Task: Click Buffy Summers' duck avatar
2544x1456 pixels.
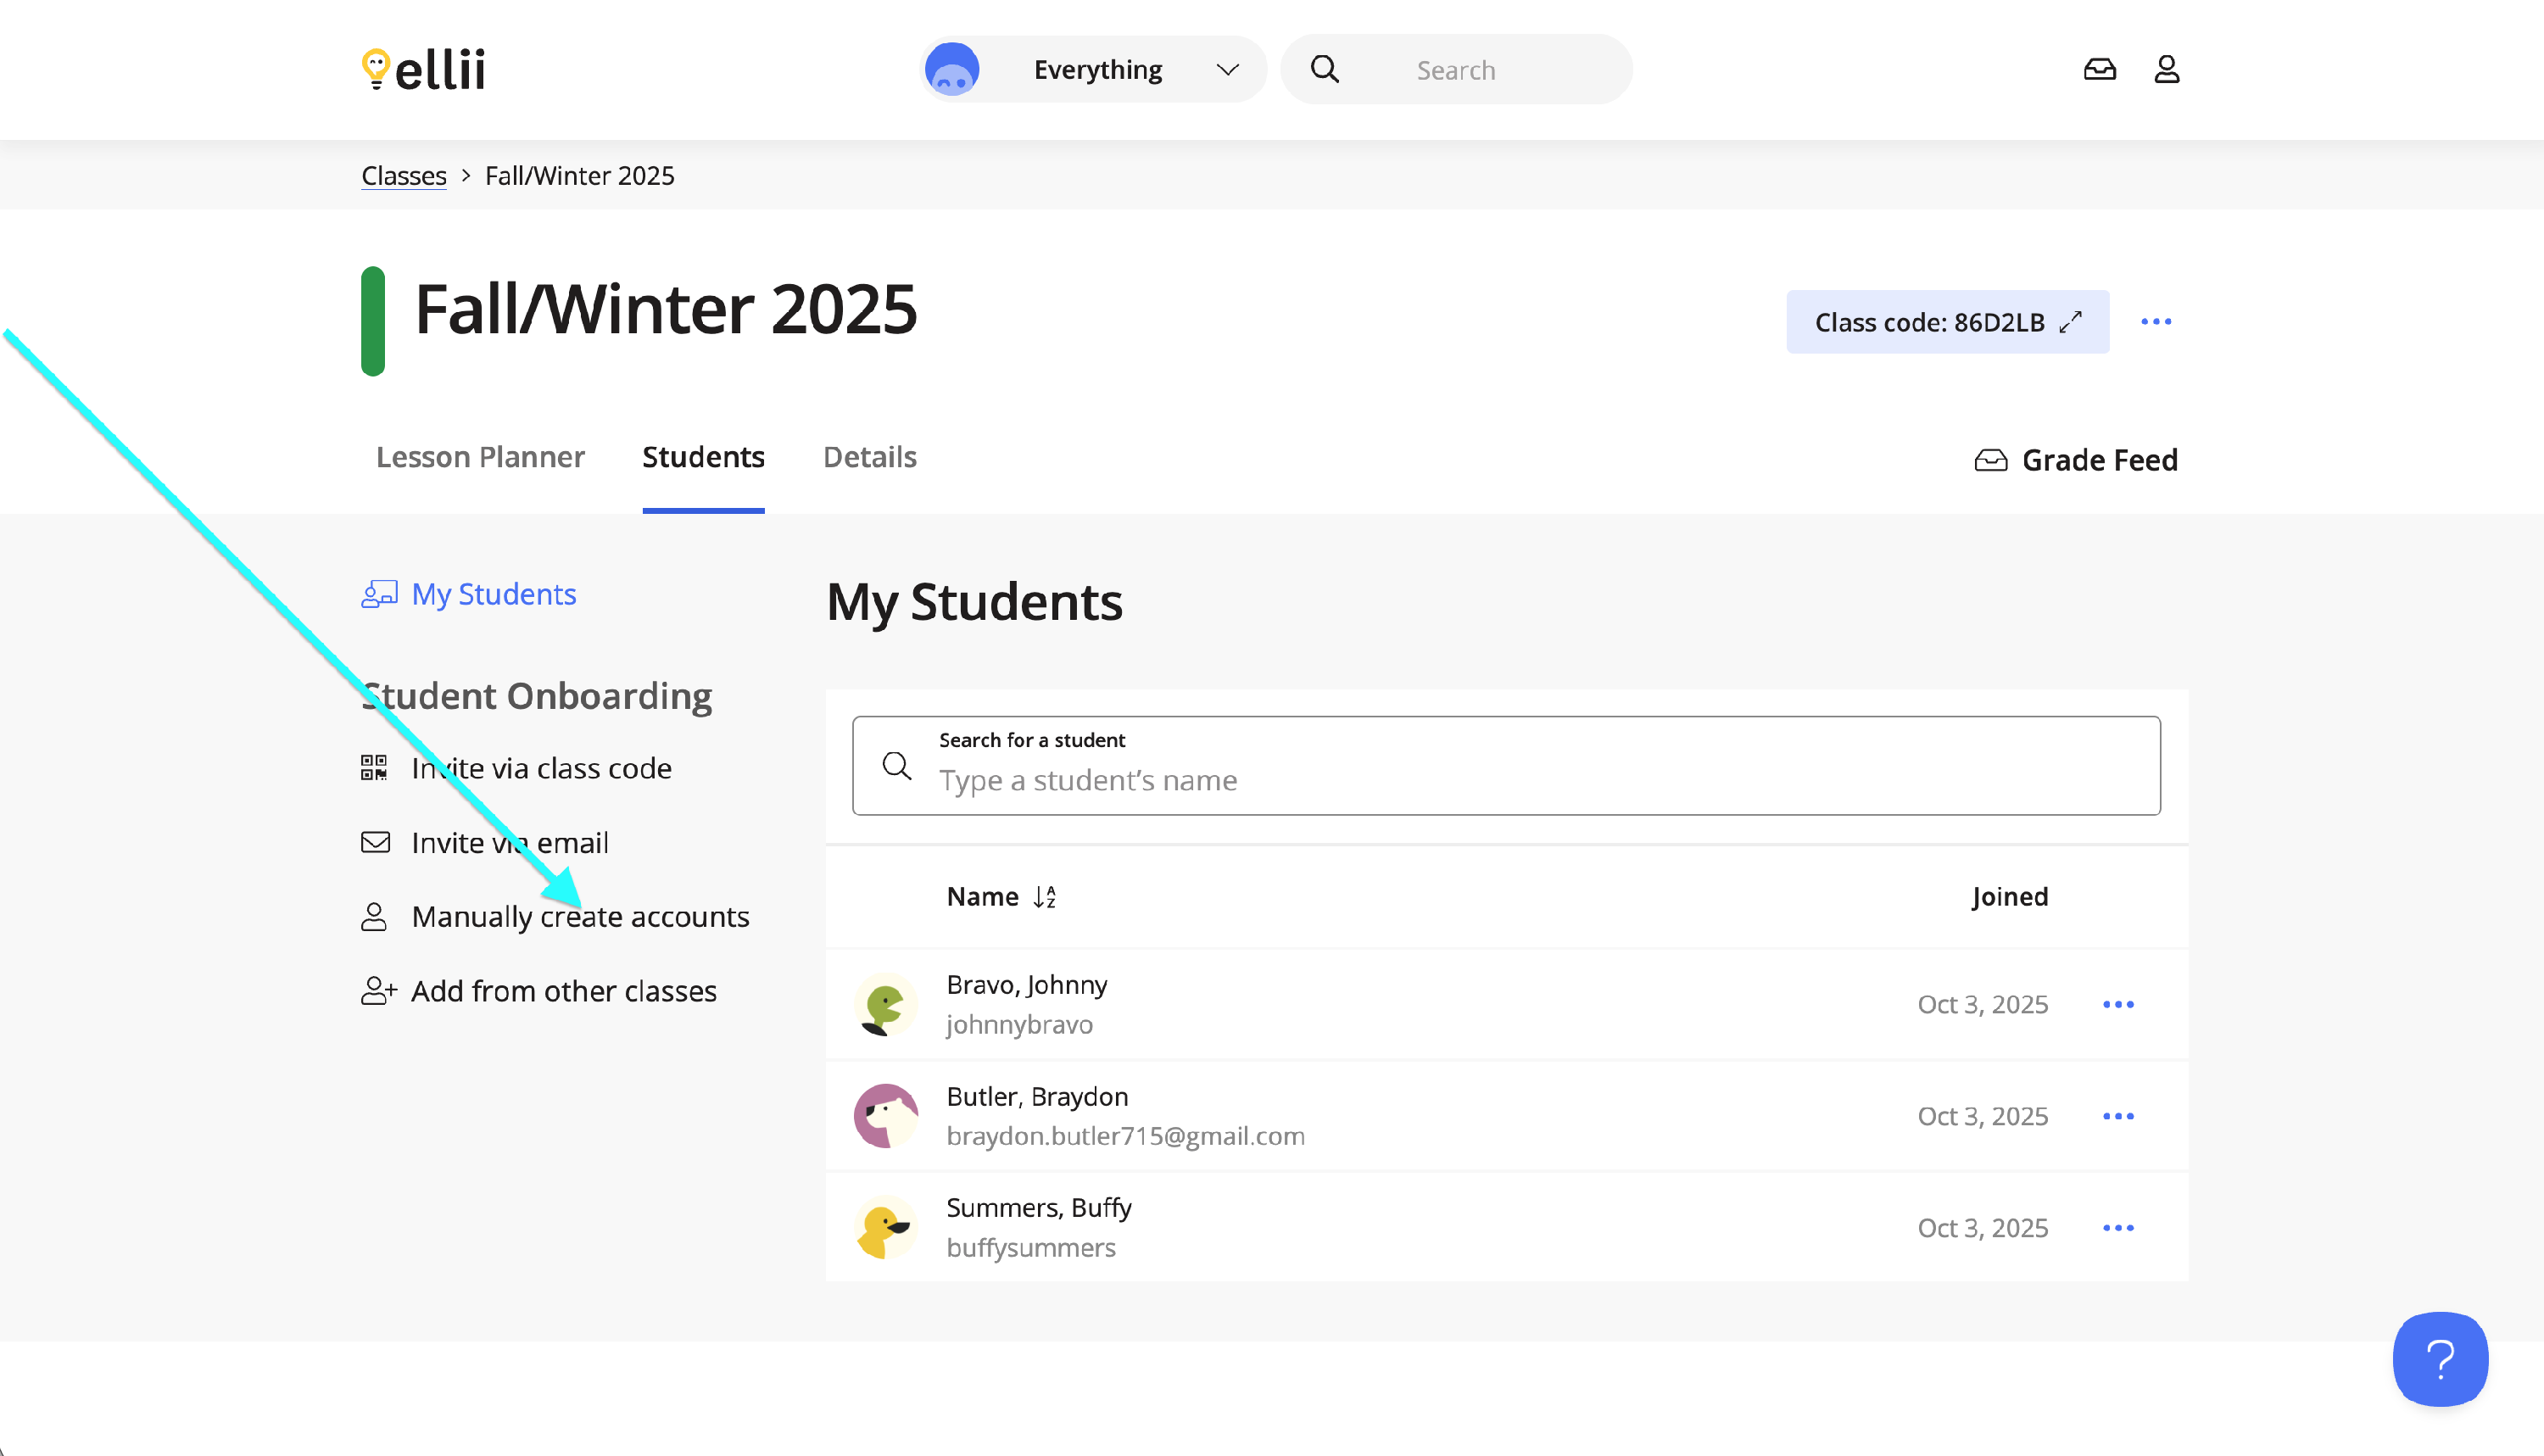Action: [885, 1227]
